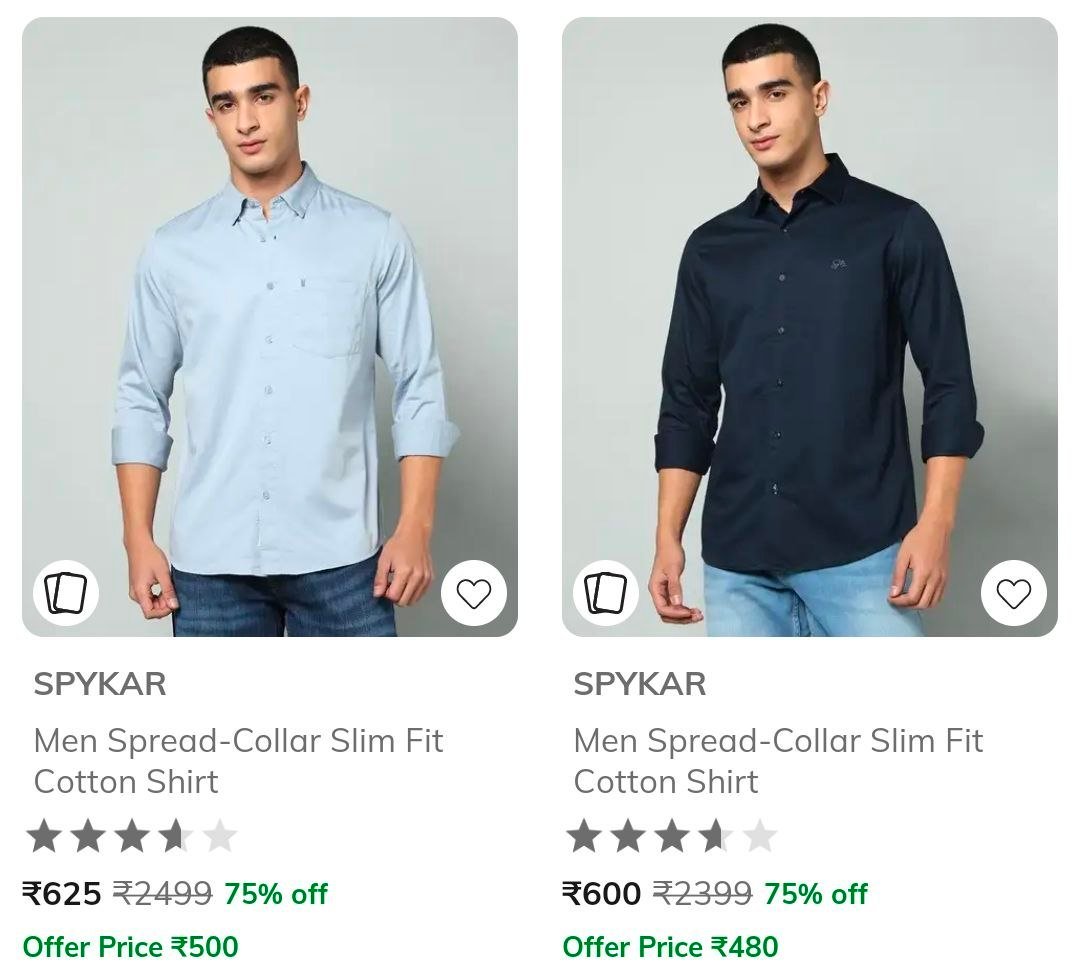
Task: Click the struck-through ₹2499 original price
Action: pyautogui.click(x=162, y=894)
